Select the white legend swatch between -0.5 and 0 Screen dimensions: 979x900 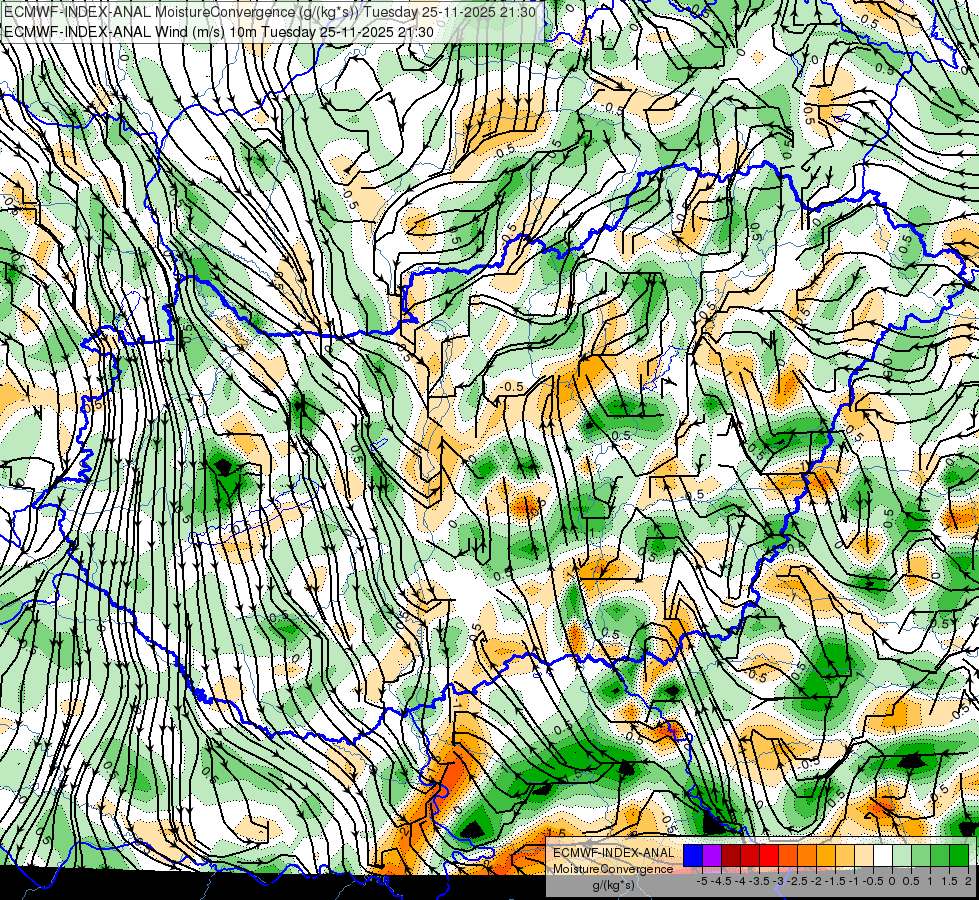[x=883, y=856]
